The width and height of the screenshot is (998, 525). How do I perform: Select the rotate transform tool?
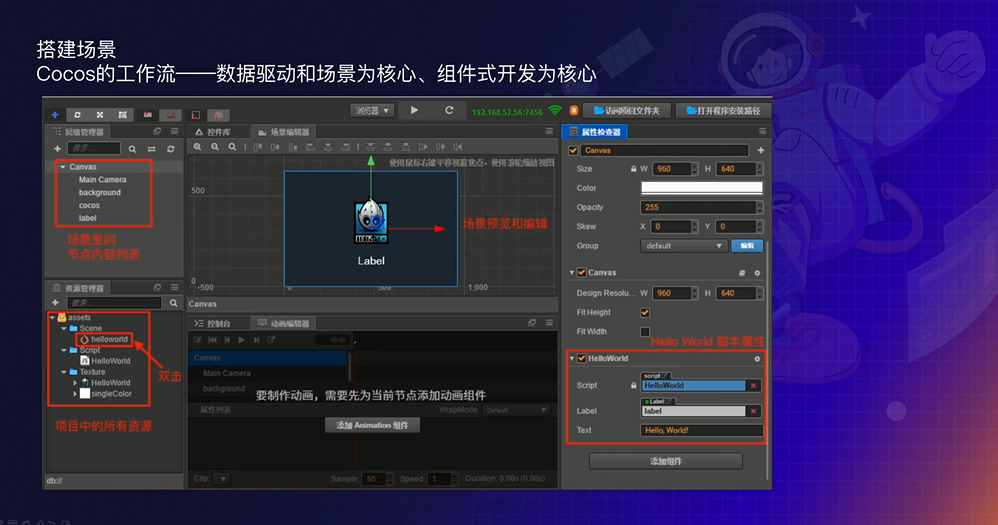pyautogui.click(x=78, y=115)
